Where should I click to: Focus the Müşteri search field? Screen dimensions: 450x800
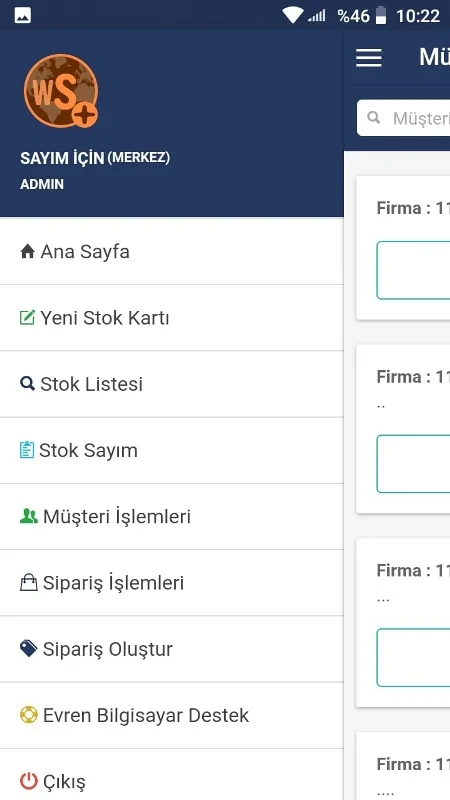(403, 118)
